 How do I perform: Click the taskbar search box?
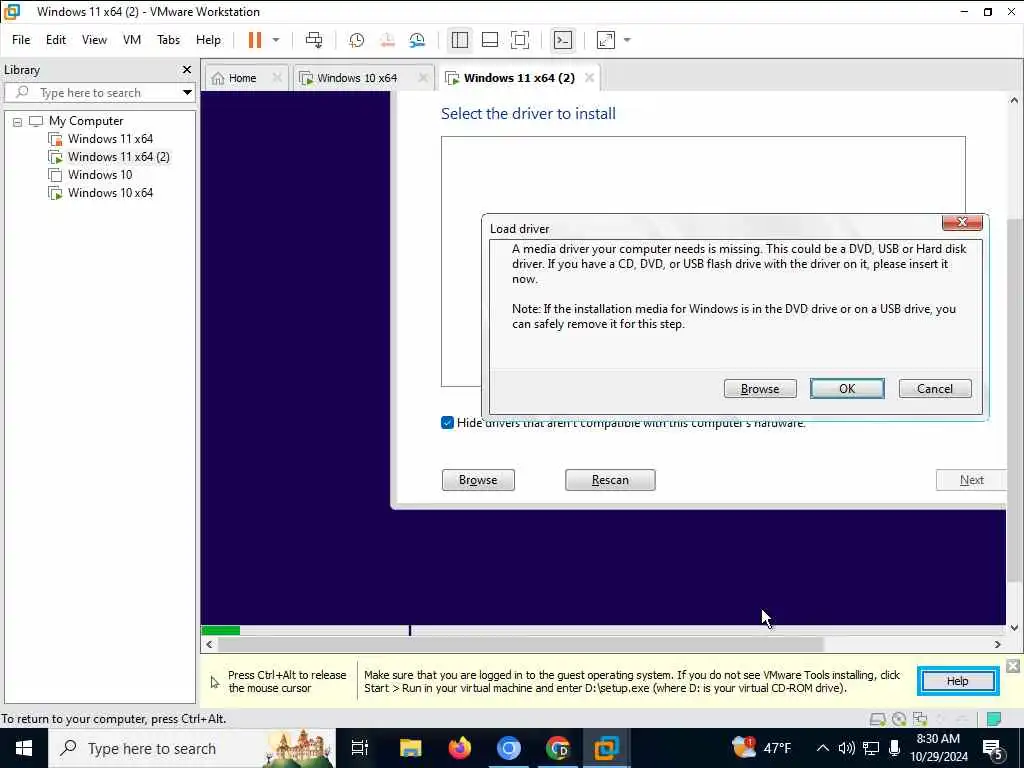click(x=191, y=748)
